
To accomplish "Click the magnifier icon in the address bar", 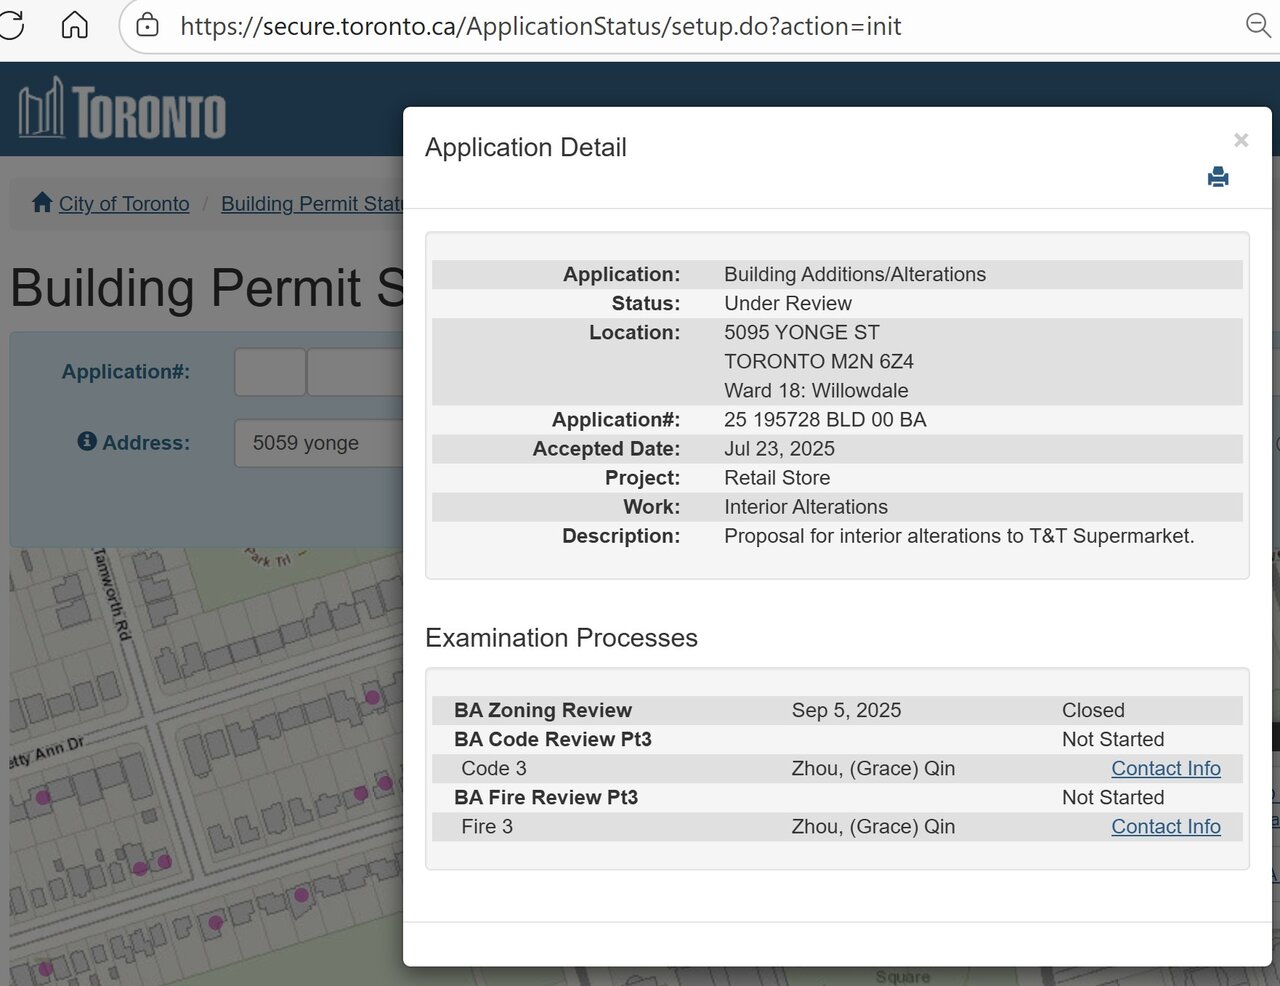I will point(1257,26).
